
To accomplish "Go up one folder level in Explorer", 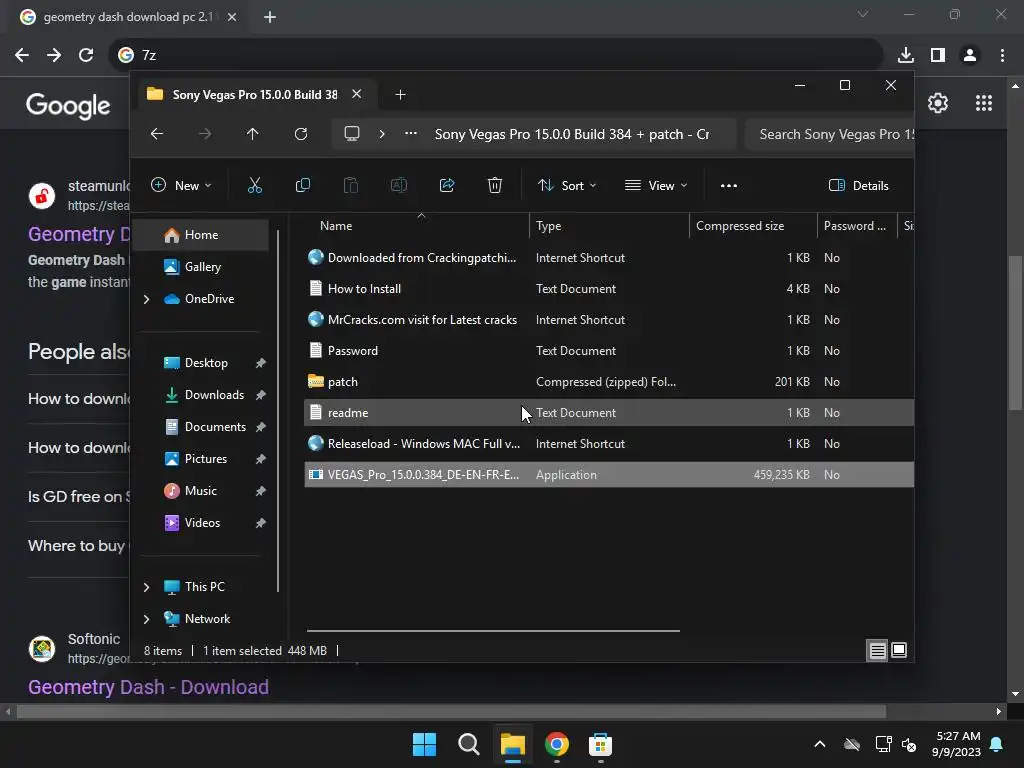I will (253, 134).
